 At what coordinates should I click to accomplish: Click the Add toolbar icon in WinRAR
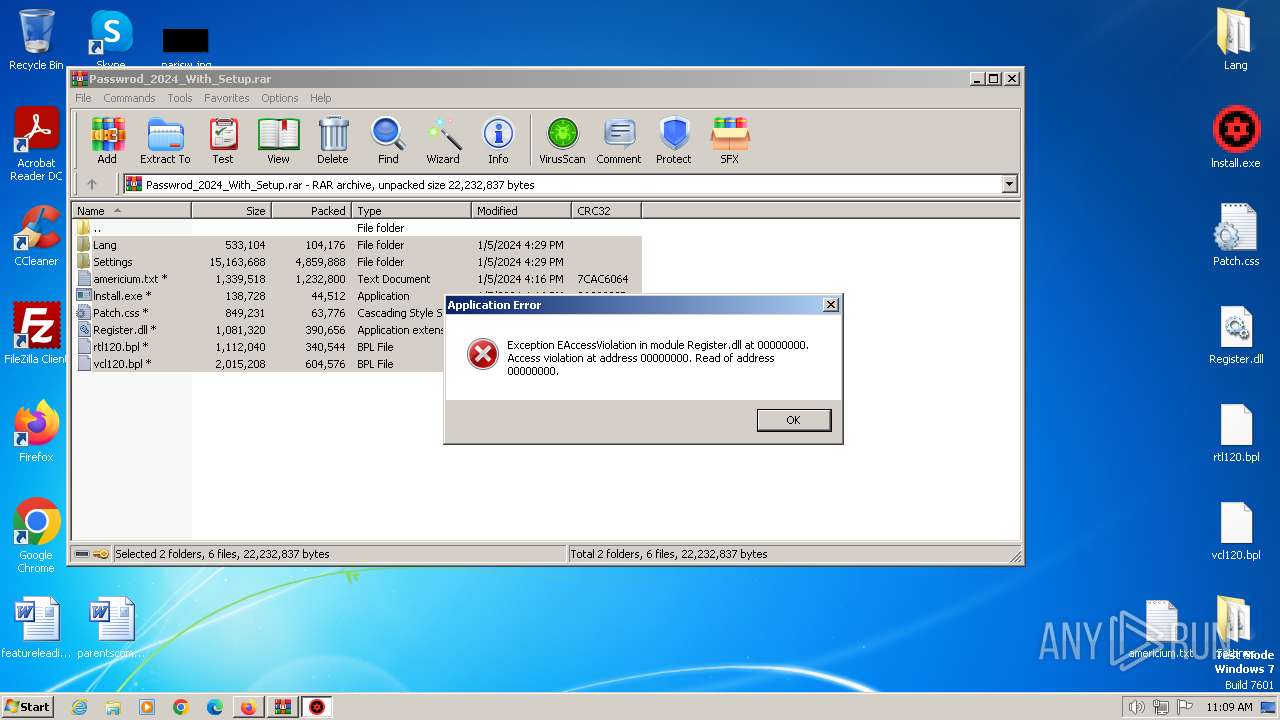pos(107,140)
